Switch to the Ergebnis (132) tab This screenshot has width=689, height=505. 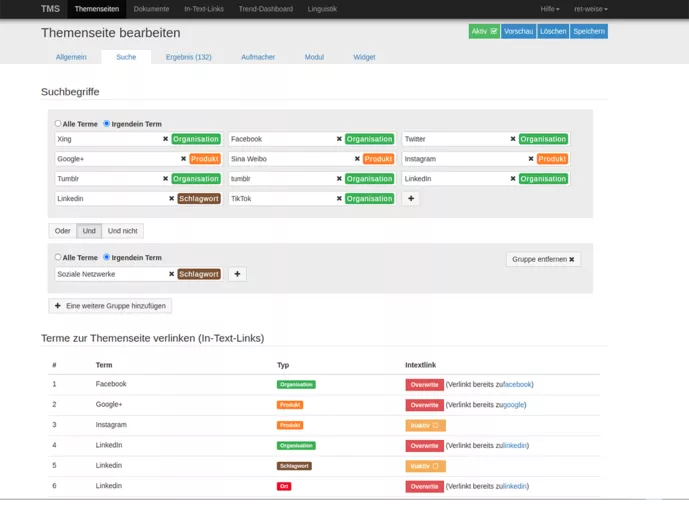tap(188, 57)
